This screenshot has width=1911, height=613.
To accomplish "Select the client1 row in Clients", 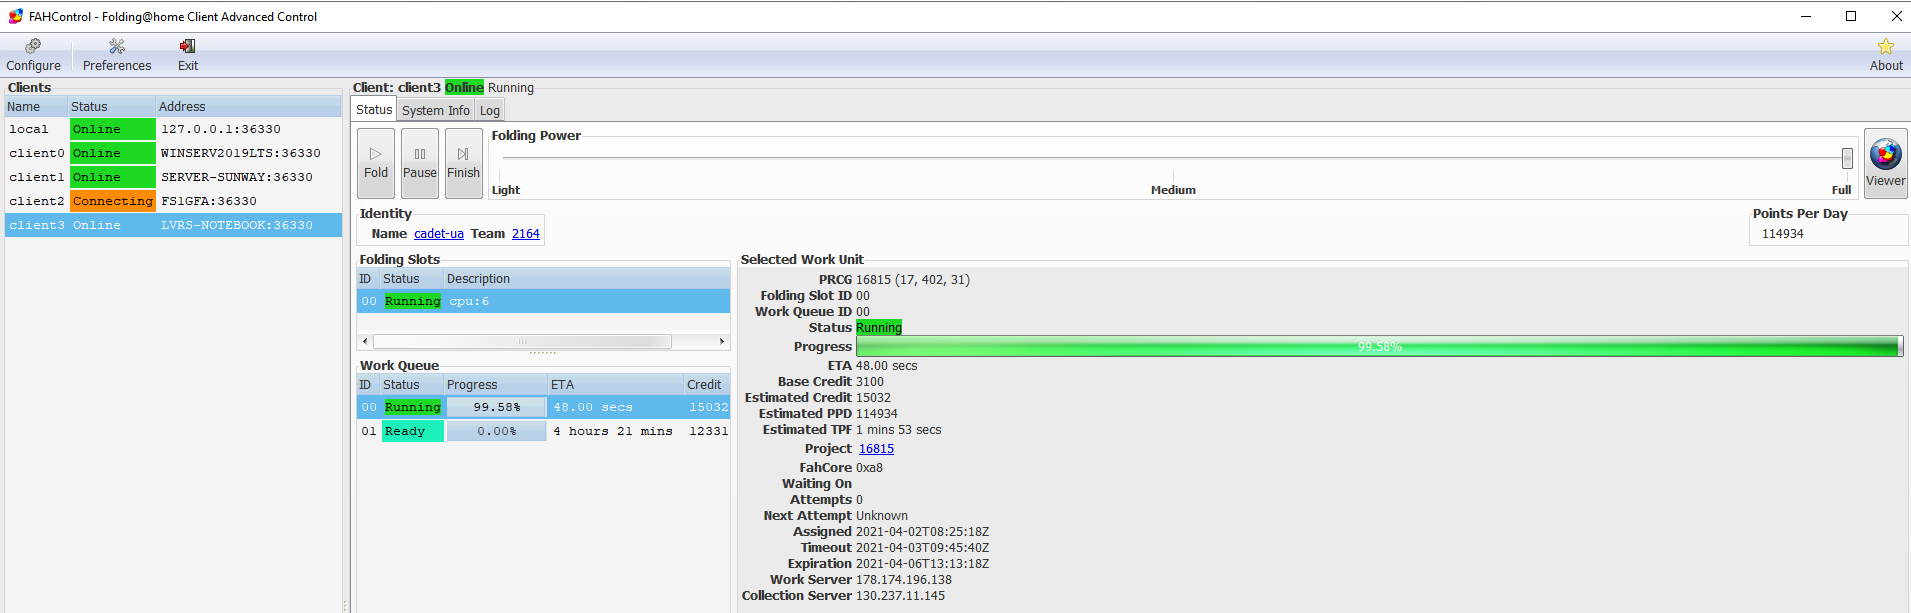I will pyautogui.click(x=173, y=177).
